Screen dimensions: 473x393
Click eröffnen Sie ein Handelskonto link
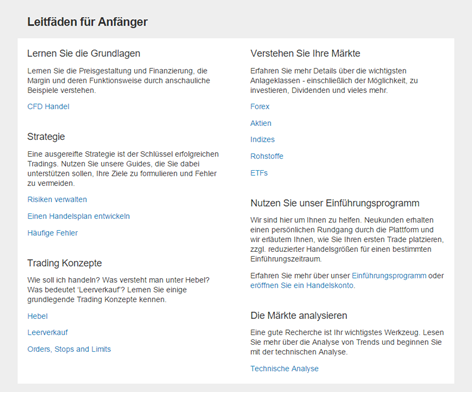[302, 286]
